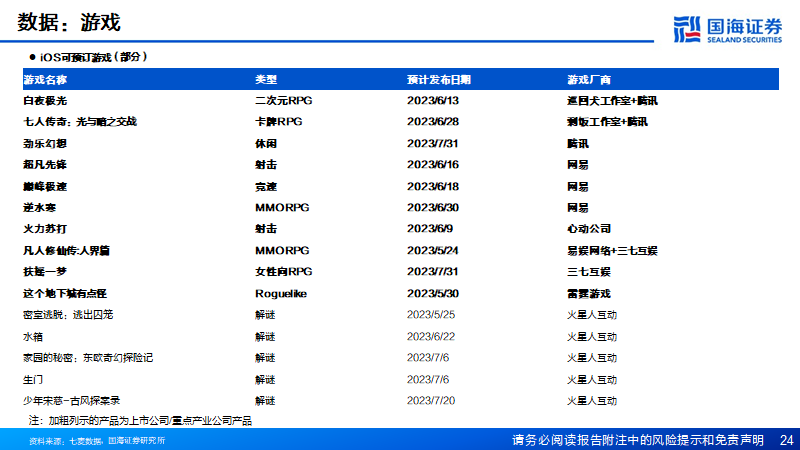Select the game name 密室逃脱：逃出囚笼
Viewport: 800px width, 450px height.
[68, 315]
